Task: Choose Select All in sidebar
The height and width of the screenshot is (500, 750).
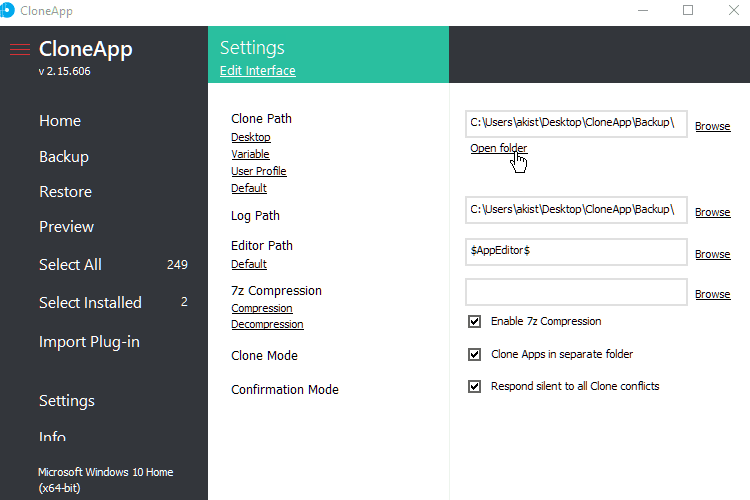Action: 70,265
